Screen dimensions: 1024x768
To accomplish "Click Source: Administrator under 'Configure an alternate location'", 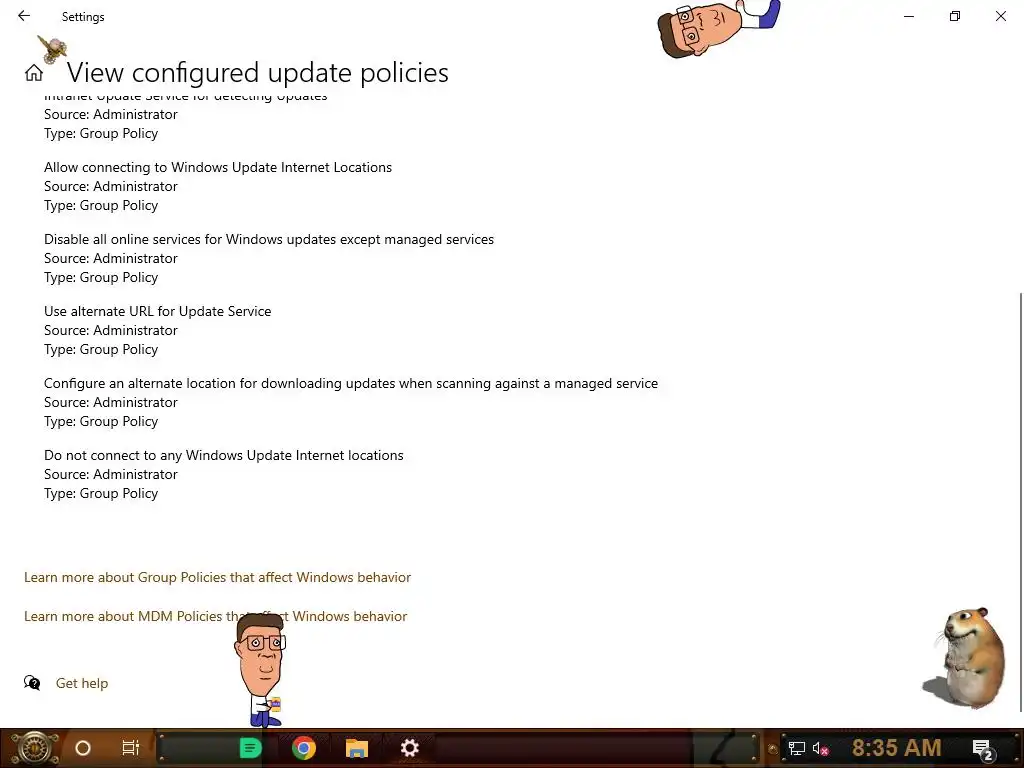I will pos(110,402).
